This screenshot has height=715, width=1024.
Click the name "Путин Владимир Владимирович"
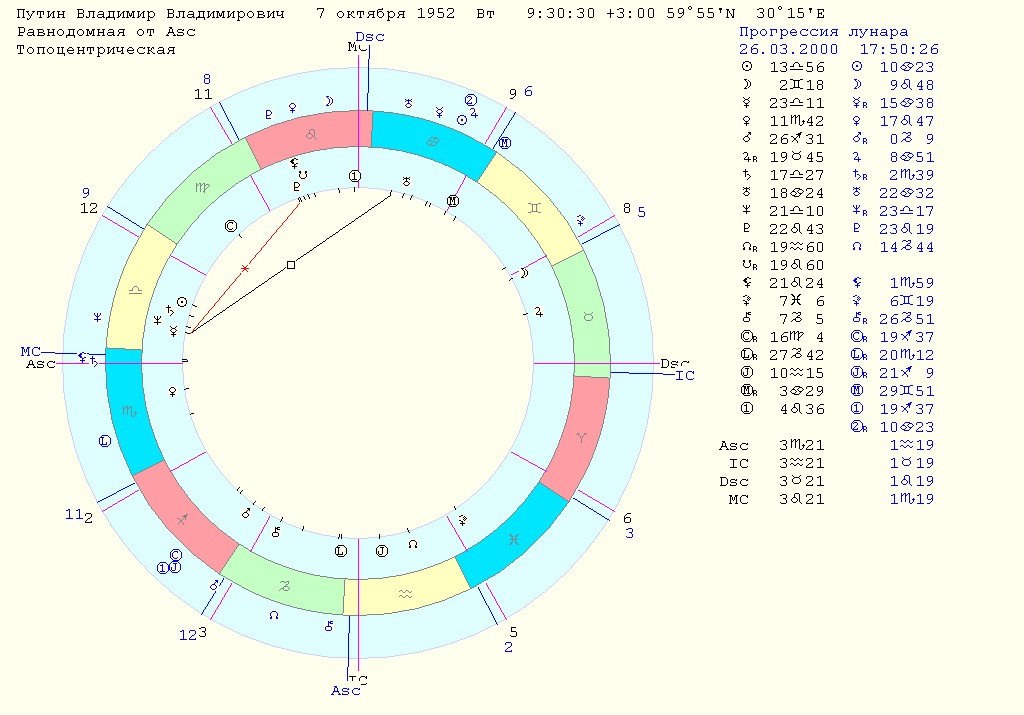point(151,14)
